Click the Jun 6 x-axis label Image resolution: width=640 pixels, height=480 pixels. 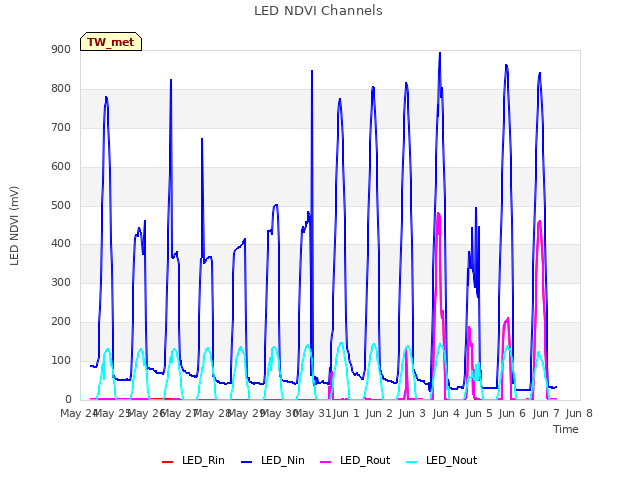pos(512,413)
